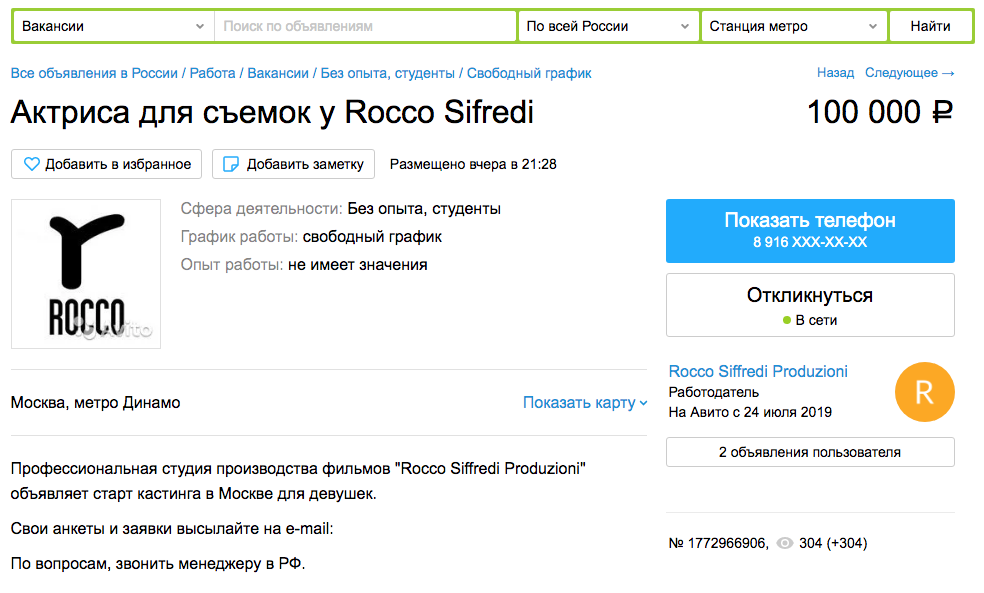Click the heart icon to add to favorites
This screenshot has height=593, width=984.
31,164
